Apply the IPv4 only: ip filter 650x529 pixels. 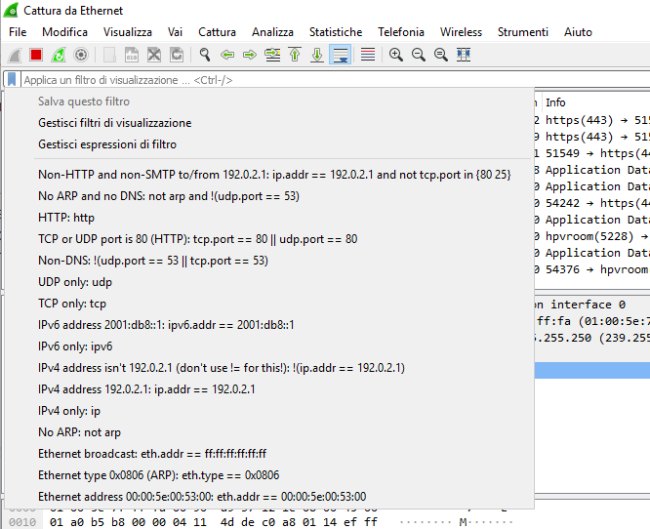(x=269, y=411)
